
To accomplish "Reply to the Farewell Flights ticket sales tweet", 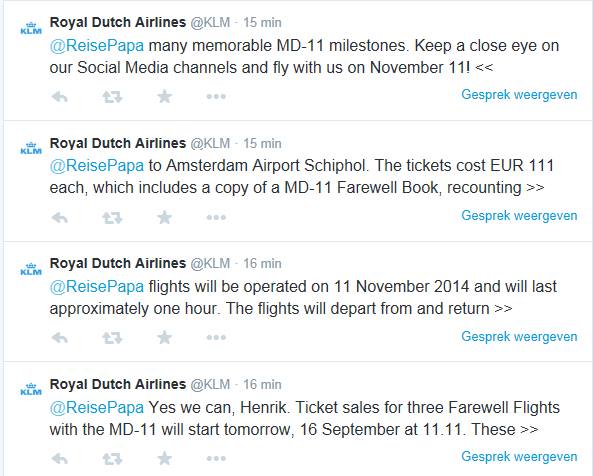I will 59,459.
